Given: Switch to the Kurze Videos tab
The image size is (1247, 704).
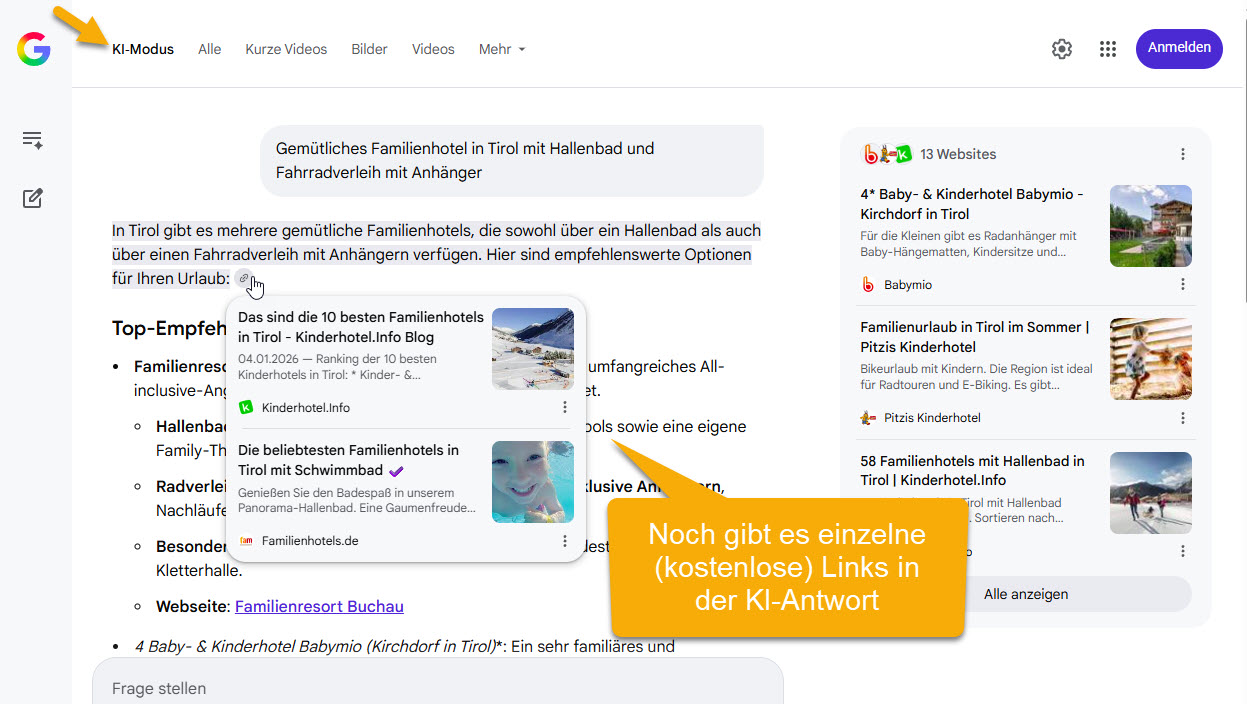Looking at the screenshot, I should [x=286, y=49].
